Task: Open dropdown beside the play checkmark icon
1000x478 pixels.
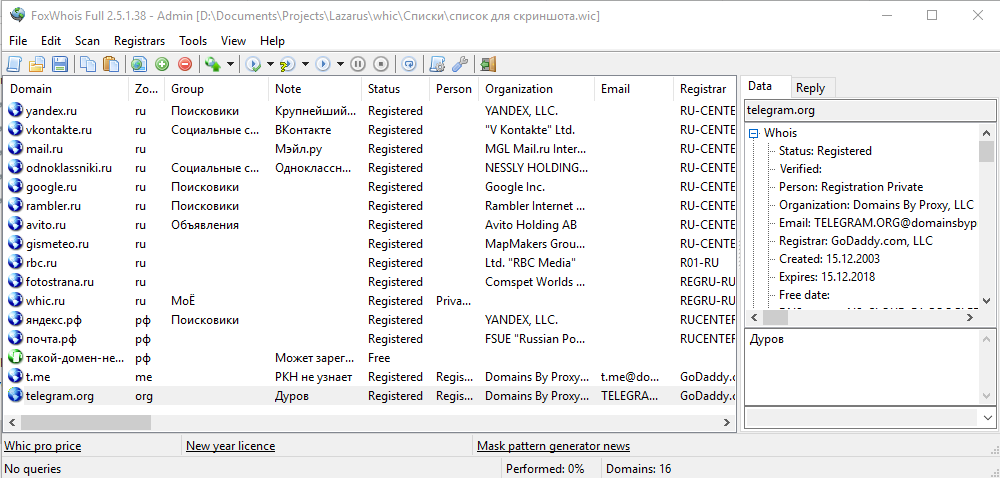Action: [270, 64]
